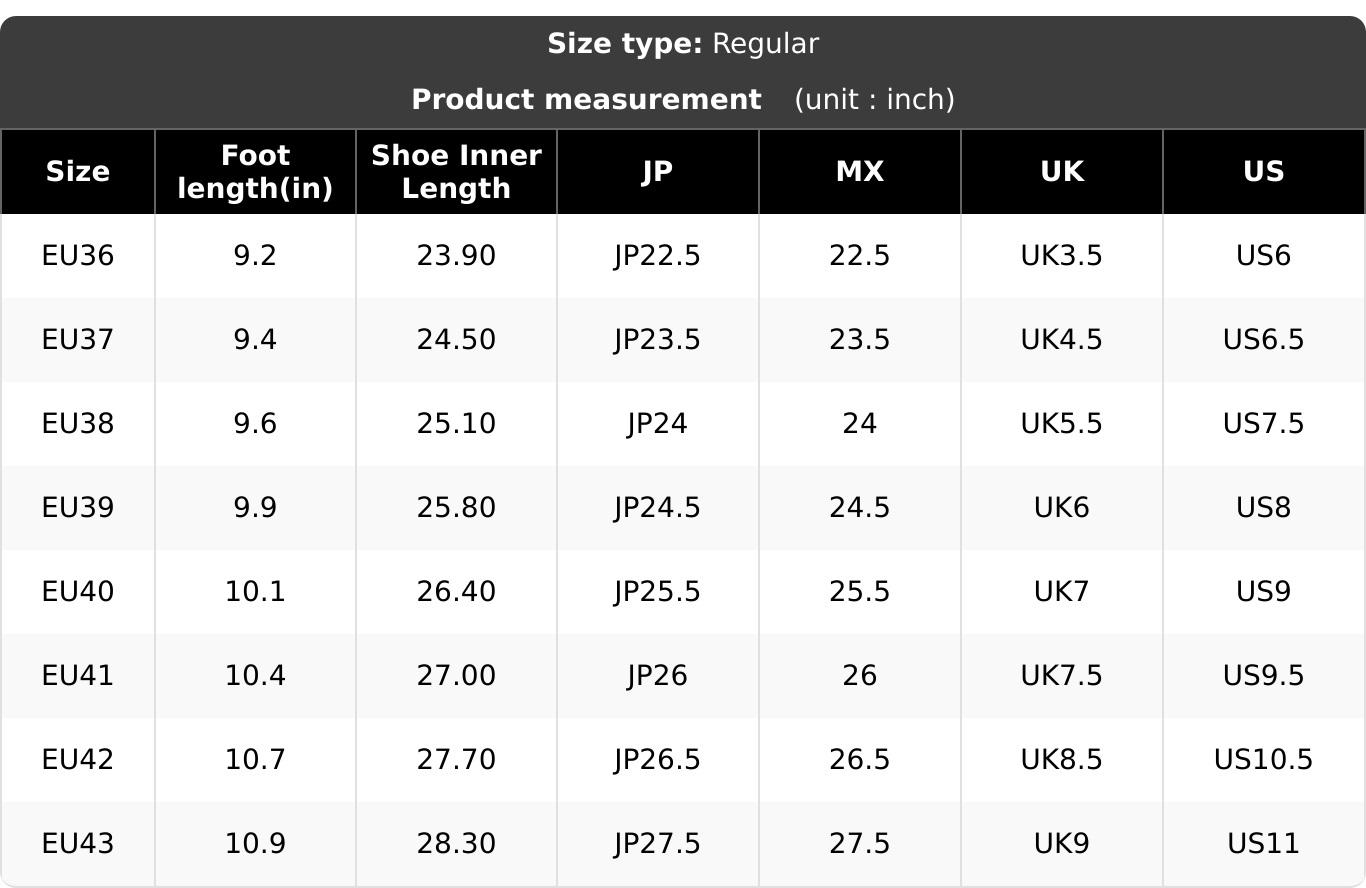
Task: Click the US column header
Action: point(1264,172)
